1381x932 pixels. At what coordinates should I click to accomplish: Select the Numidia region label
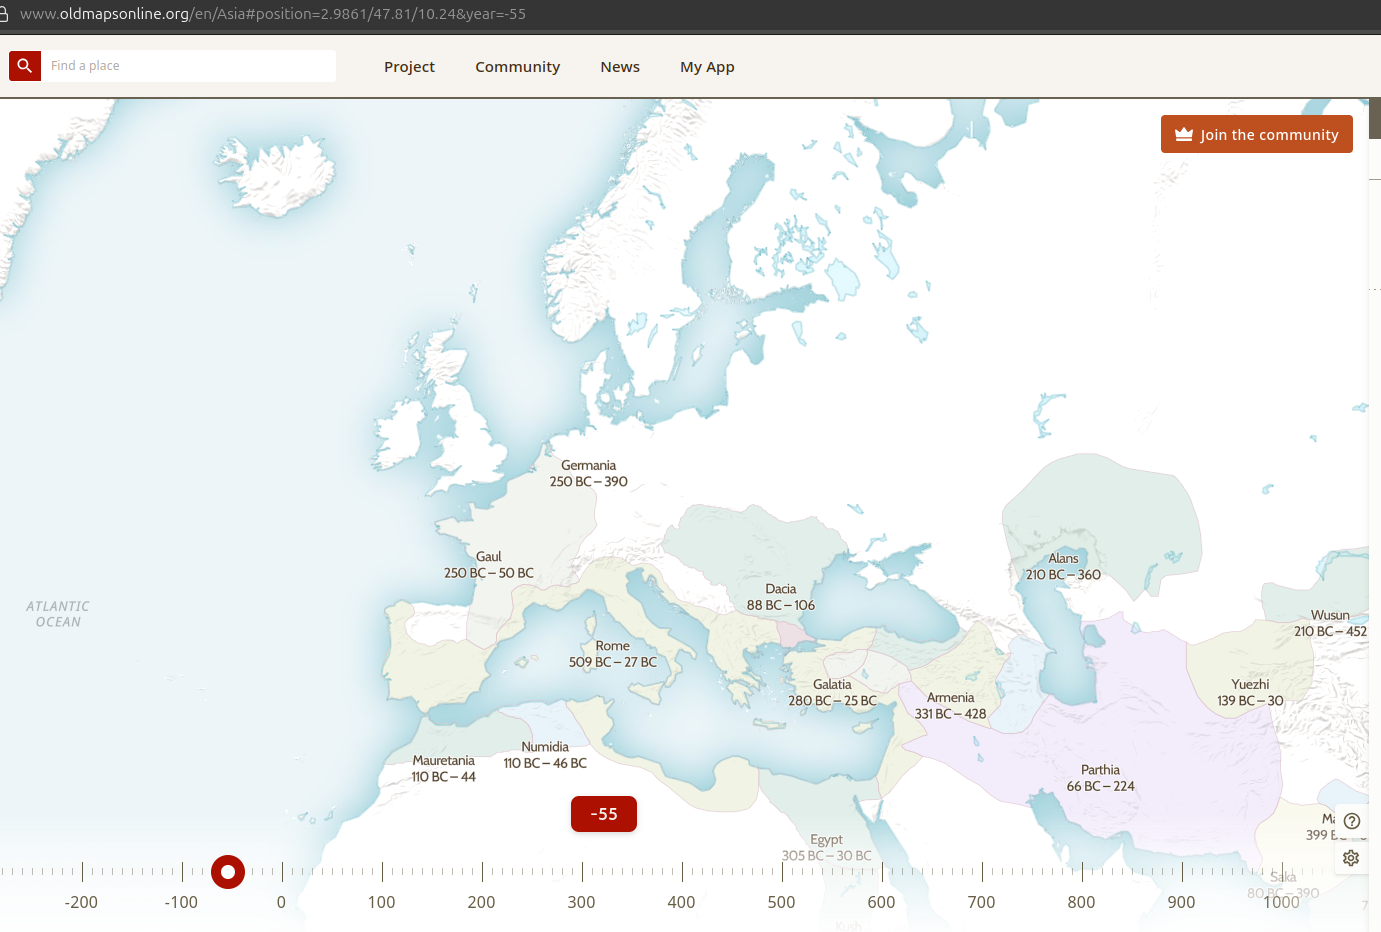[x=545, y=755]
